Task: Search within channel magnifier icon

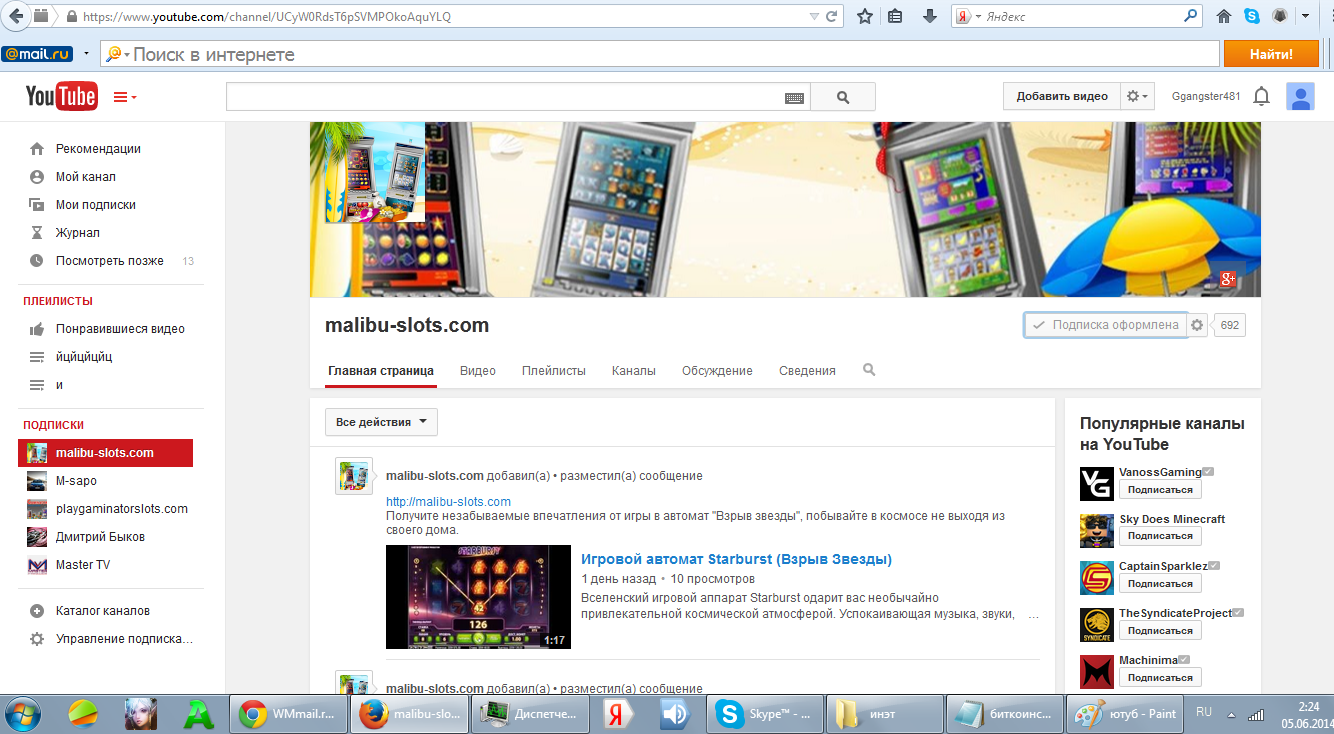Action: 869,370
